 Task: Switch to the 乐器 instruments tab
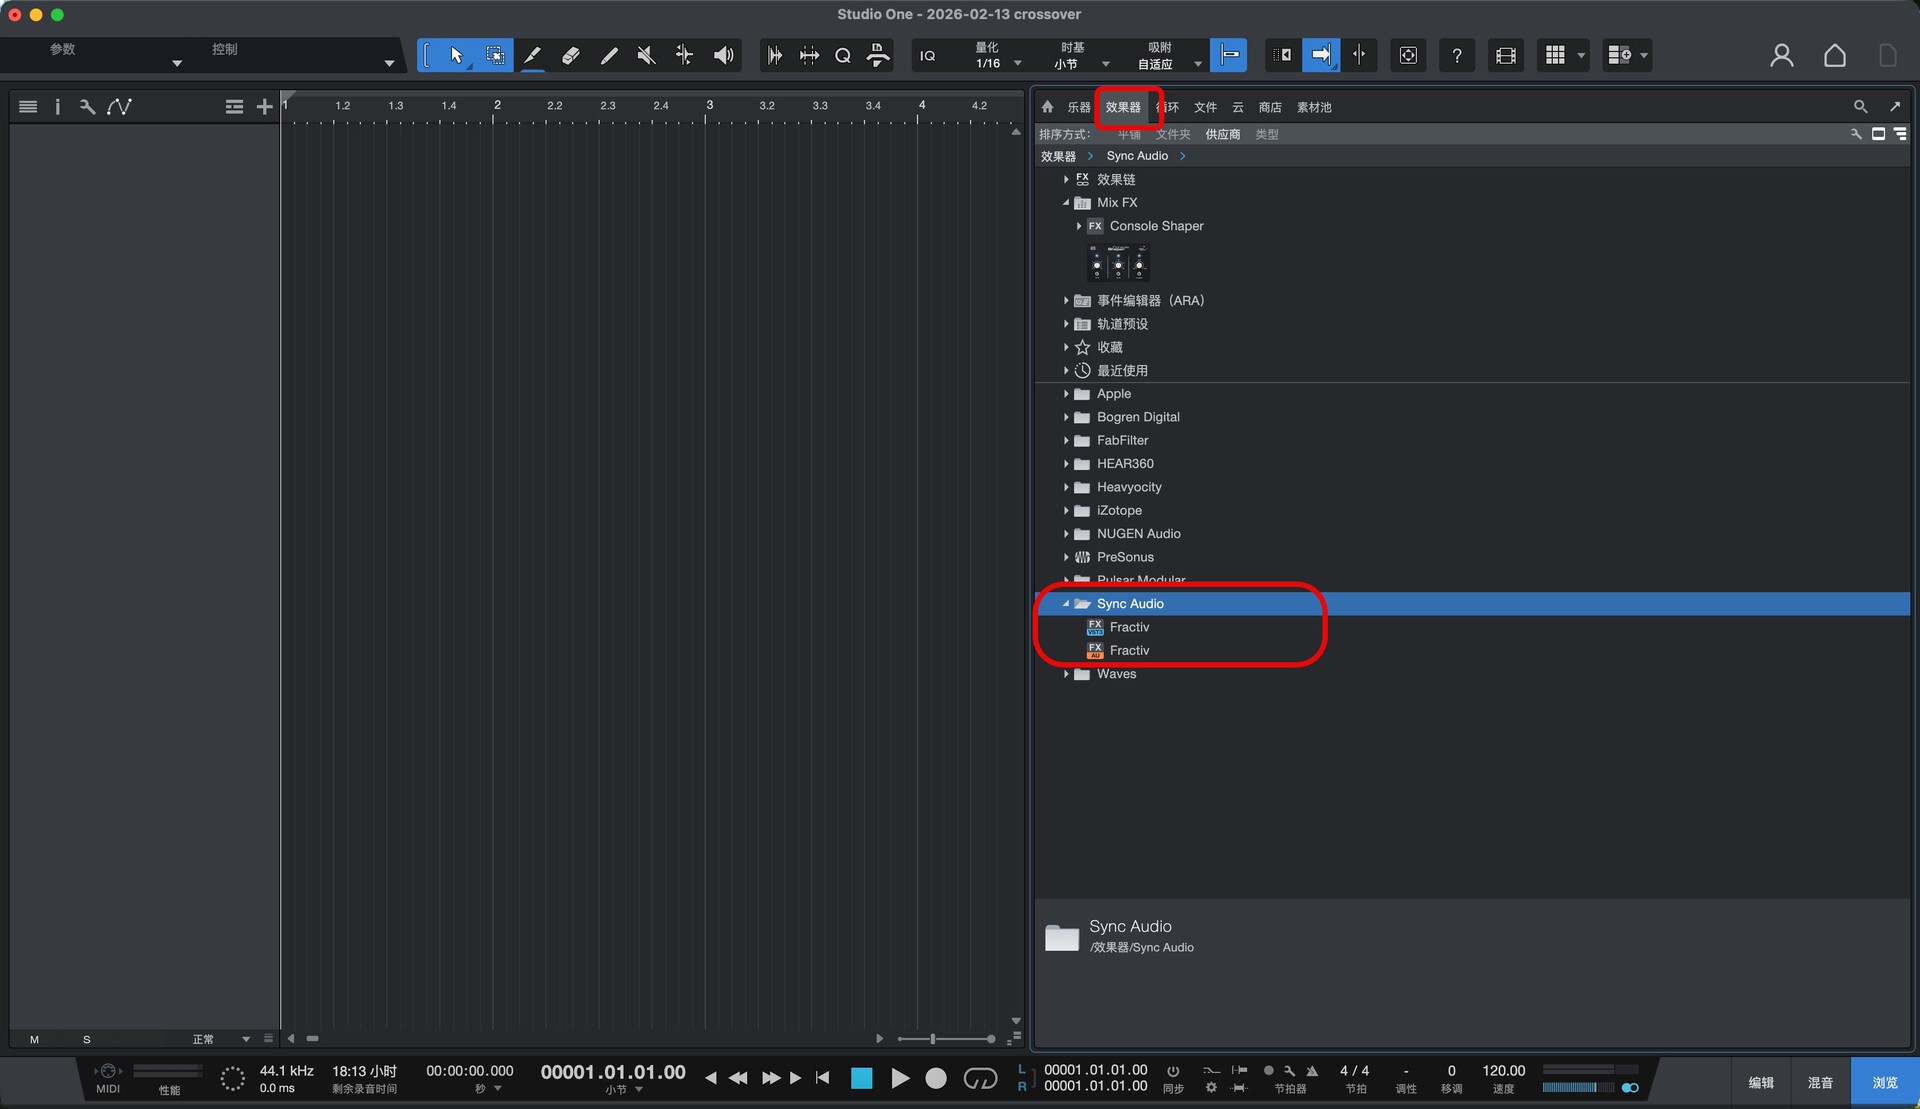(1078, 107)
